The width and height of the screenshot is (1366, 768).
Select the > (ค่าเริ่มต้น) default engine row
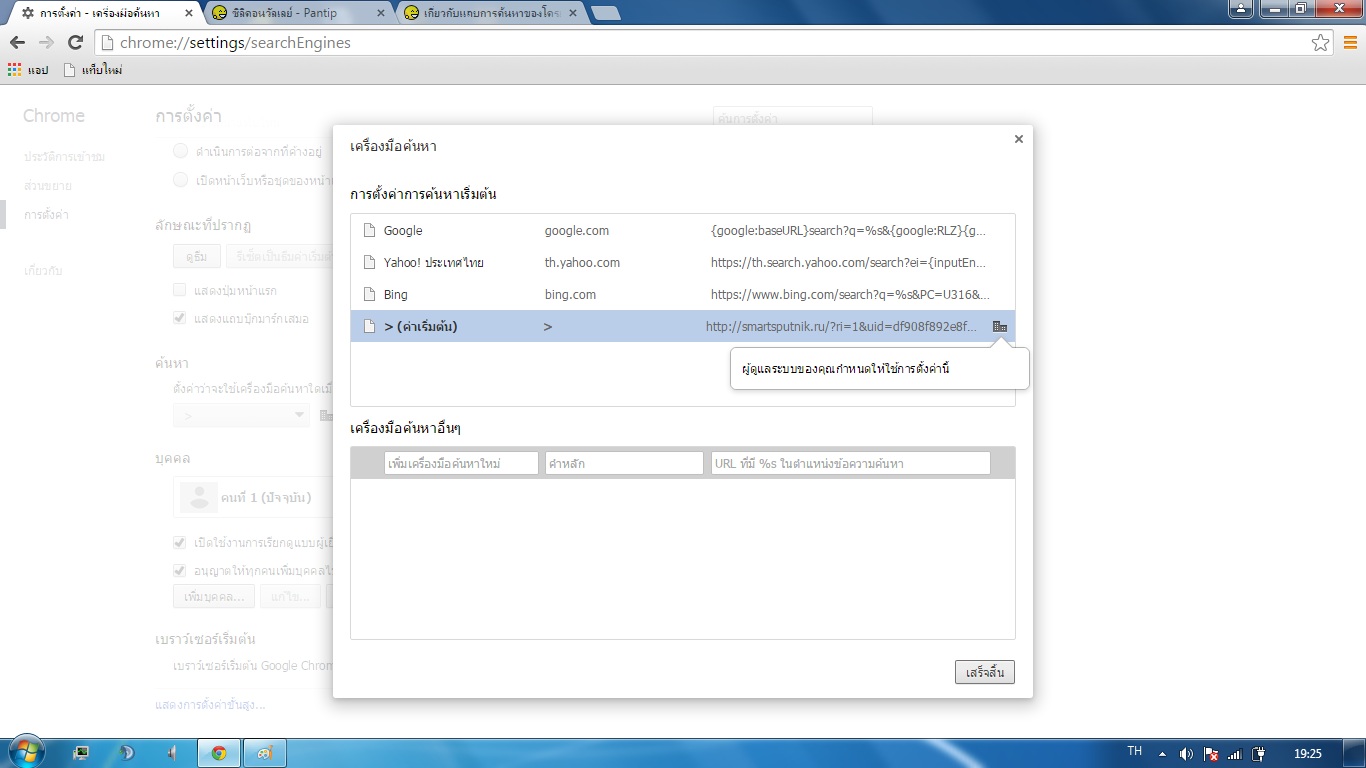point(683,326)
